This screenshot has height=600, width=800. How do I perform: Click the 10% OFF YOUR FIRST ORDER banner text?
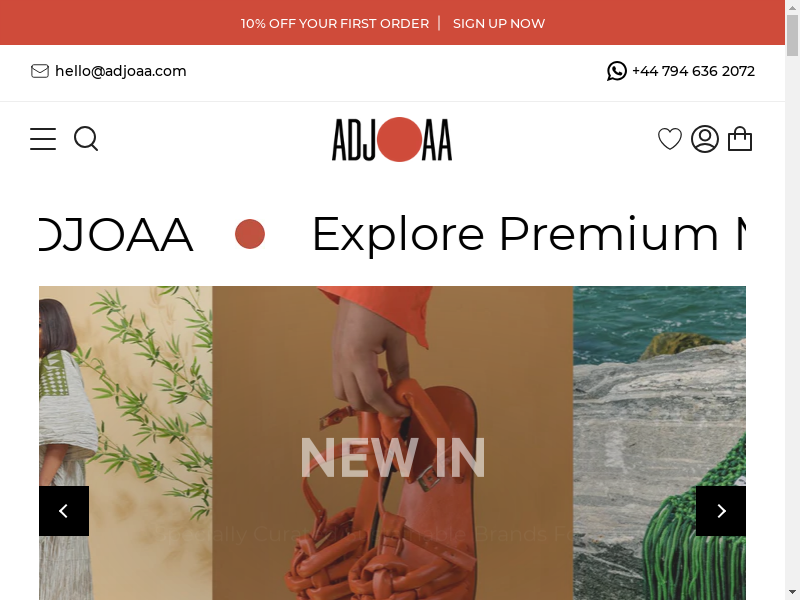tap(335, 23)
